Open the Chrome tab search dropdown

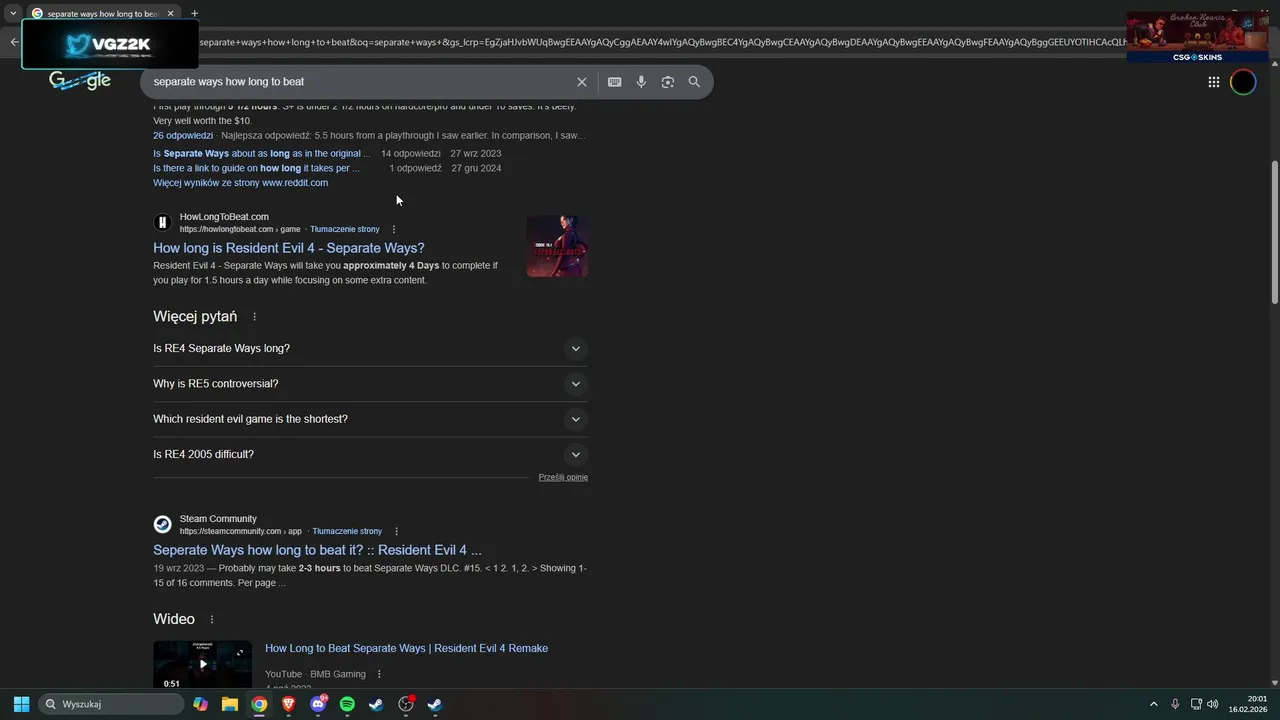tap(13, 13)
